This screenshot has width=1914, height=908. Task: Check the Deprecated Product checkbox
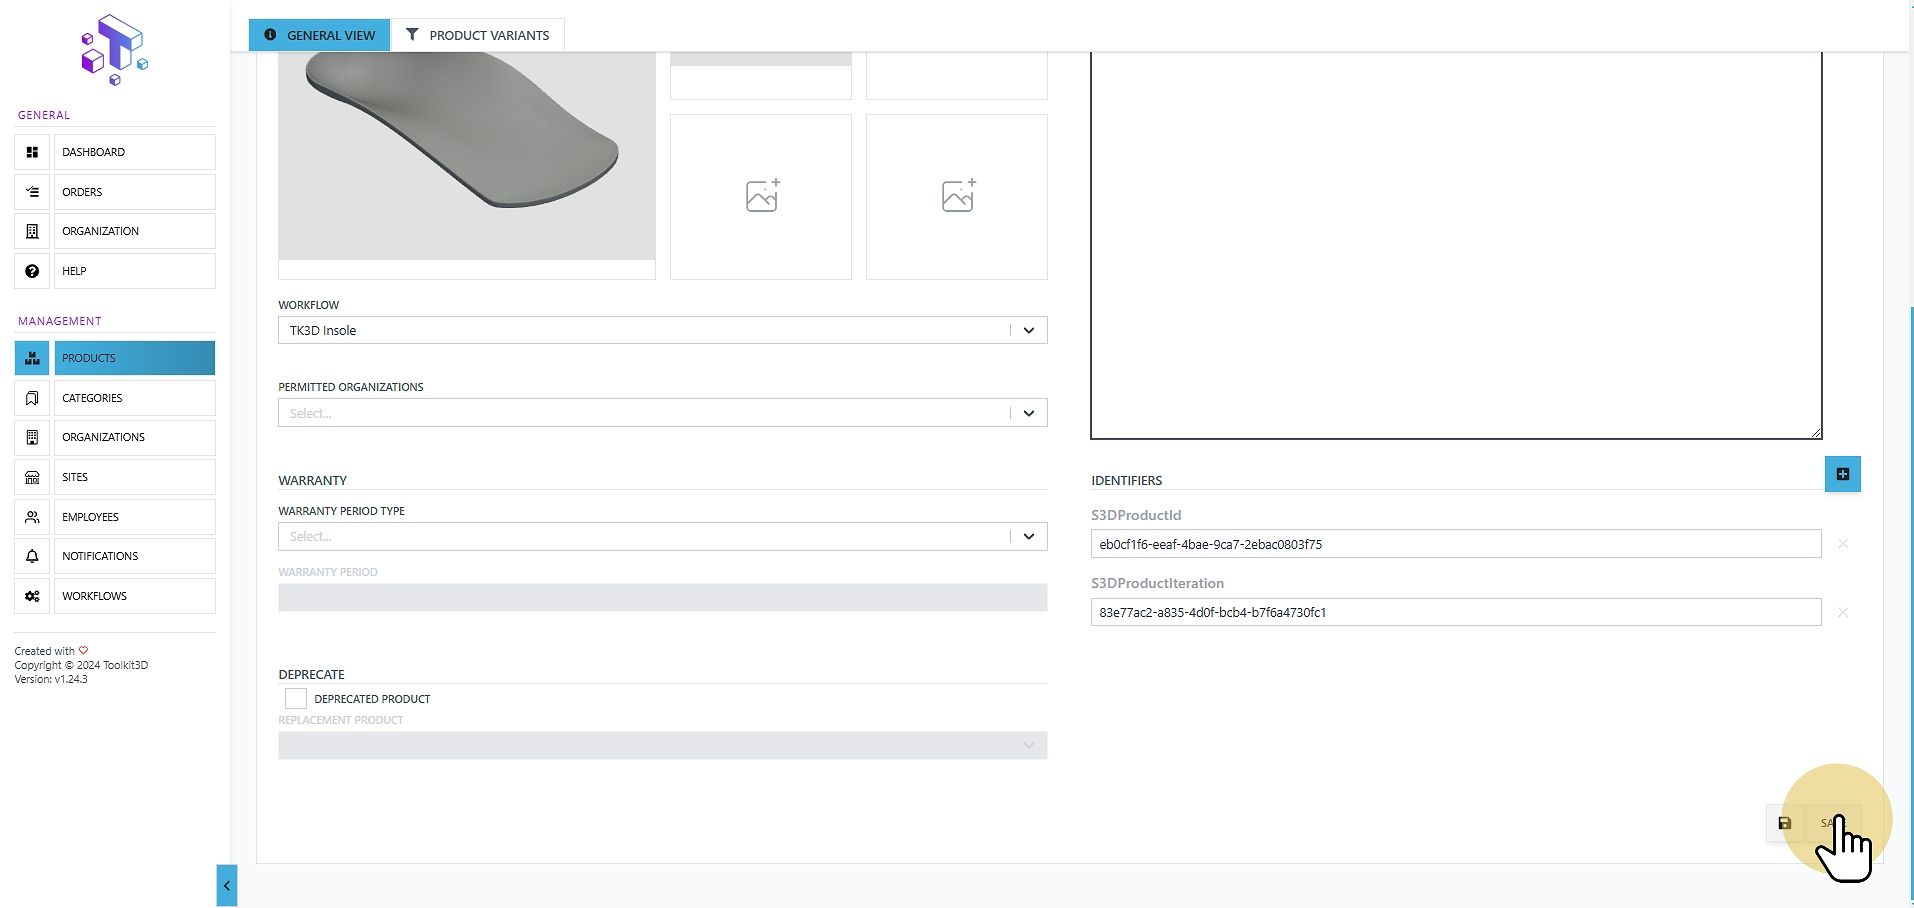pos(296,698)
